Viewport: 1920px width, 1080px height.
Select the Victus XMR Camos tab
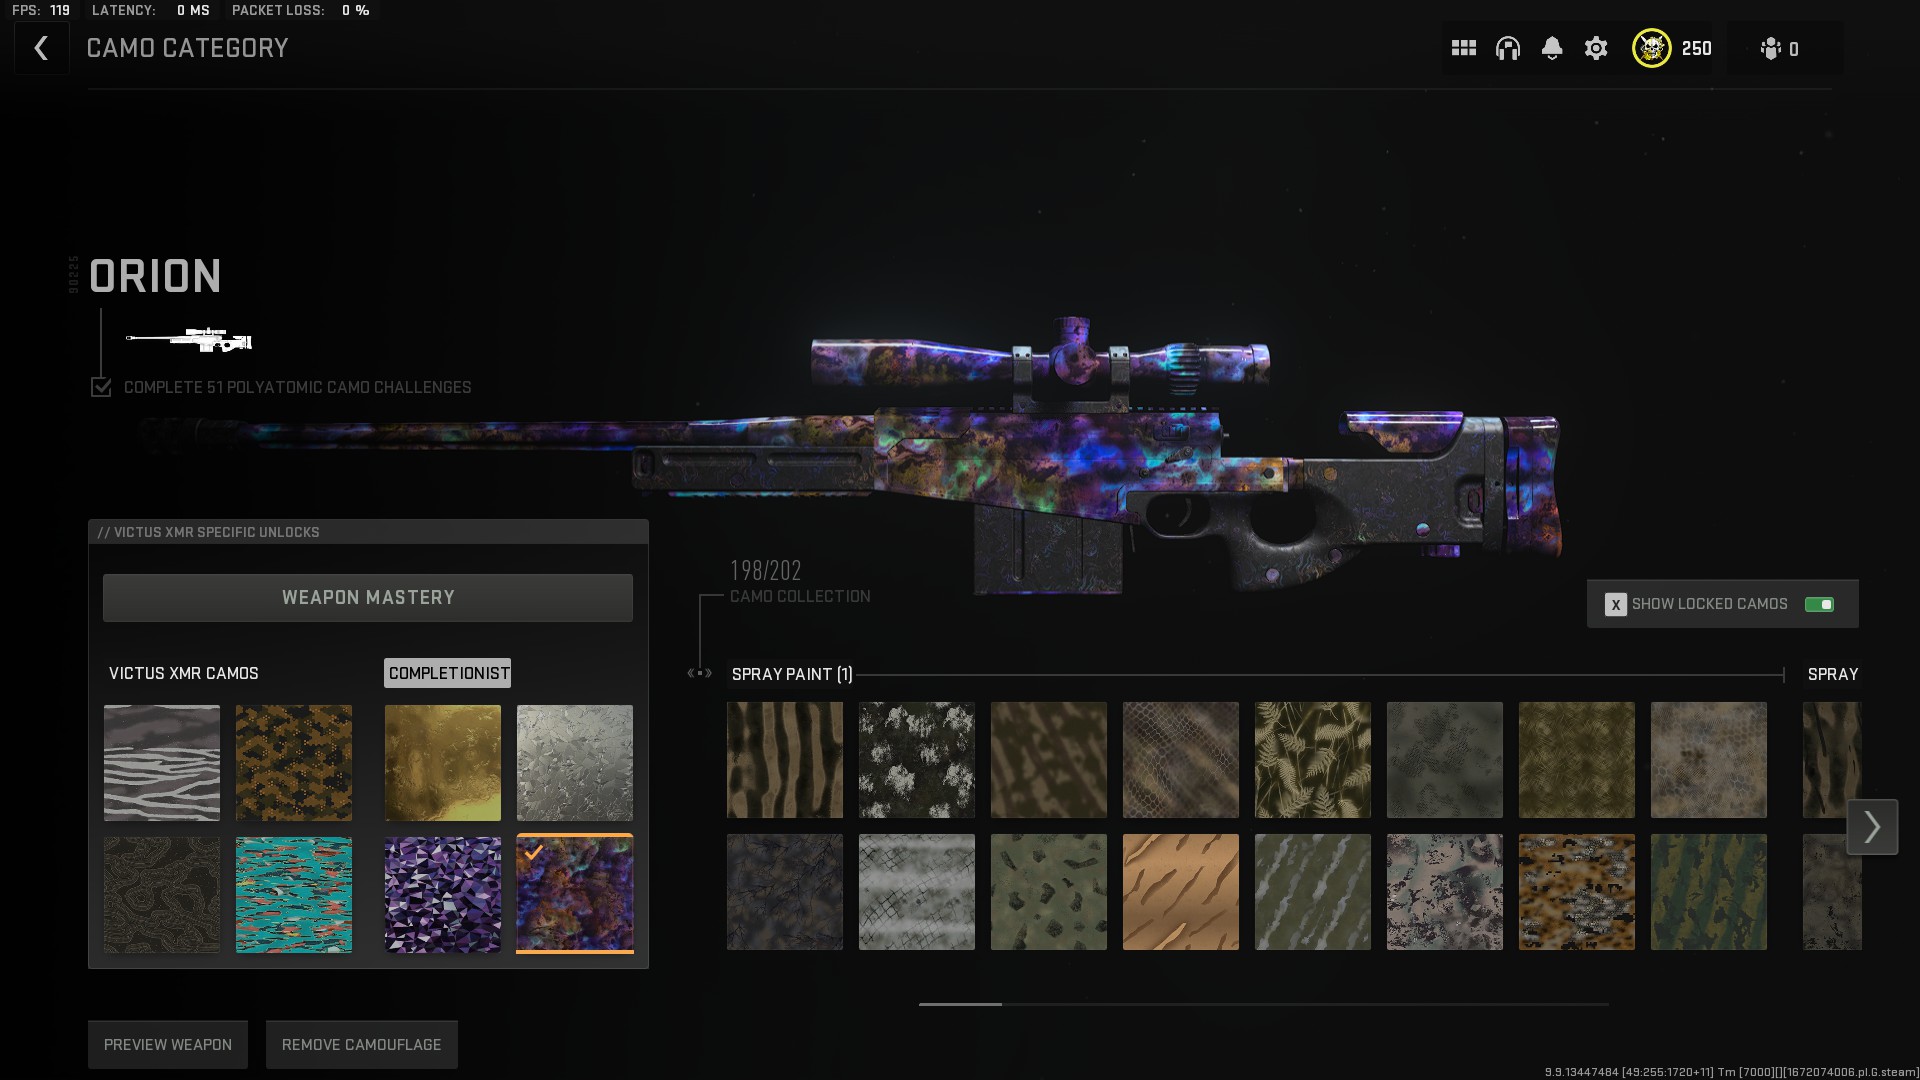[184, 673]
